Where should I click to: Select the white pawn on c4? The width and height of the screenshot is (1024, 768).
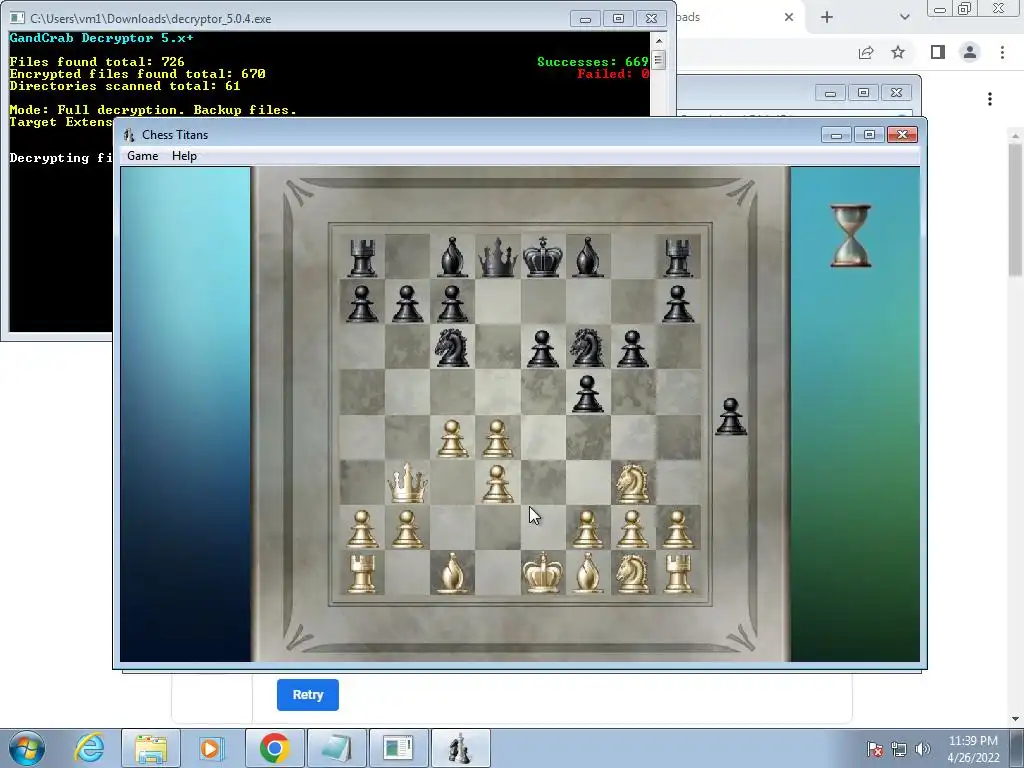(452, 438)
